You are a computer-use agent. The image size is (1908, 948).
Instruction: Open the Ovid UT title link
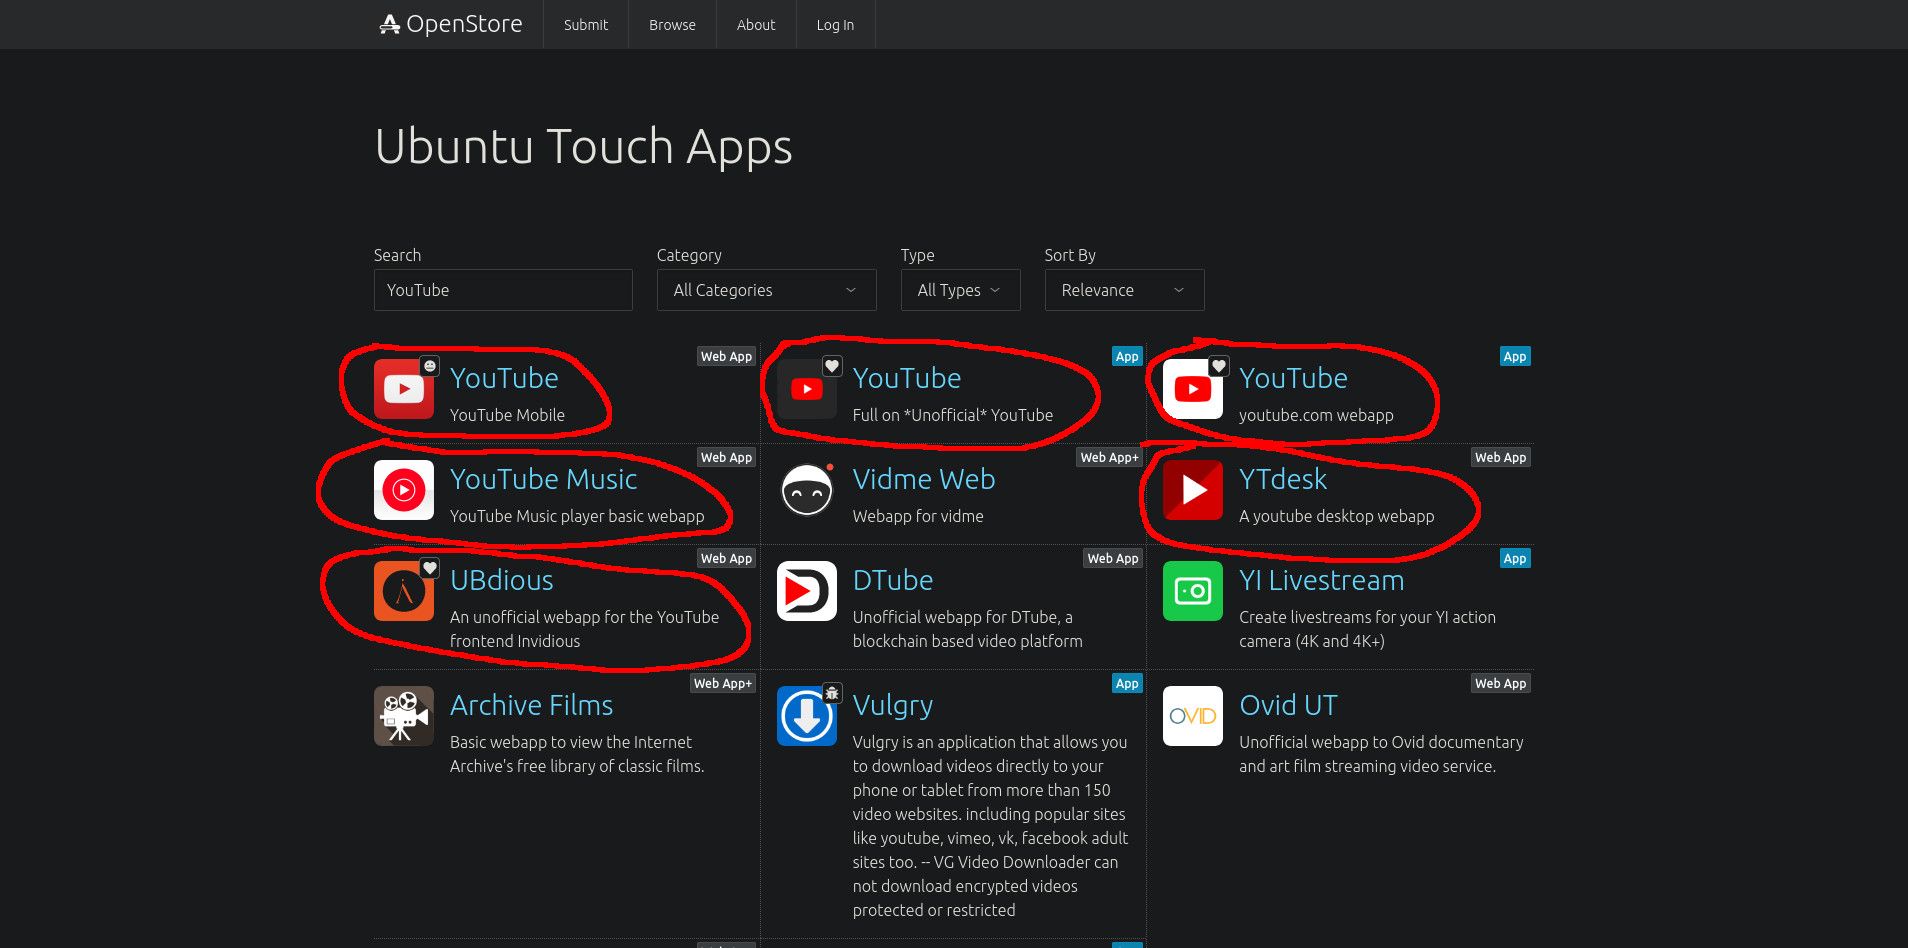[1288, 705]
